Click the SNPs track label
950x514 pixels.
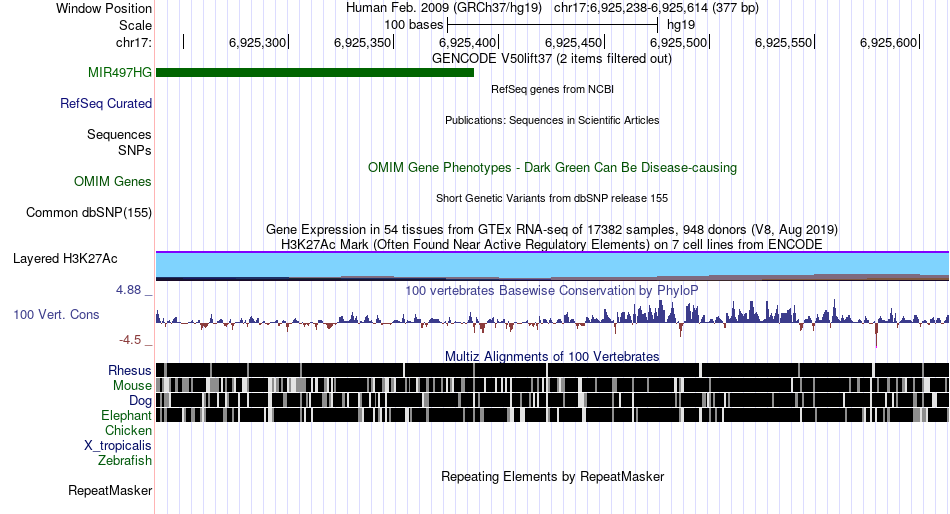135,150
